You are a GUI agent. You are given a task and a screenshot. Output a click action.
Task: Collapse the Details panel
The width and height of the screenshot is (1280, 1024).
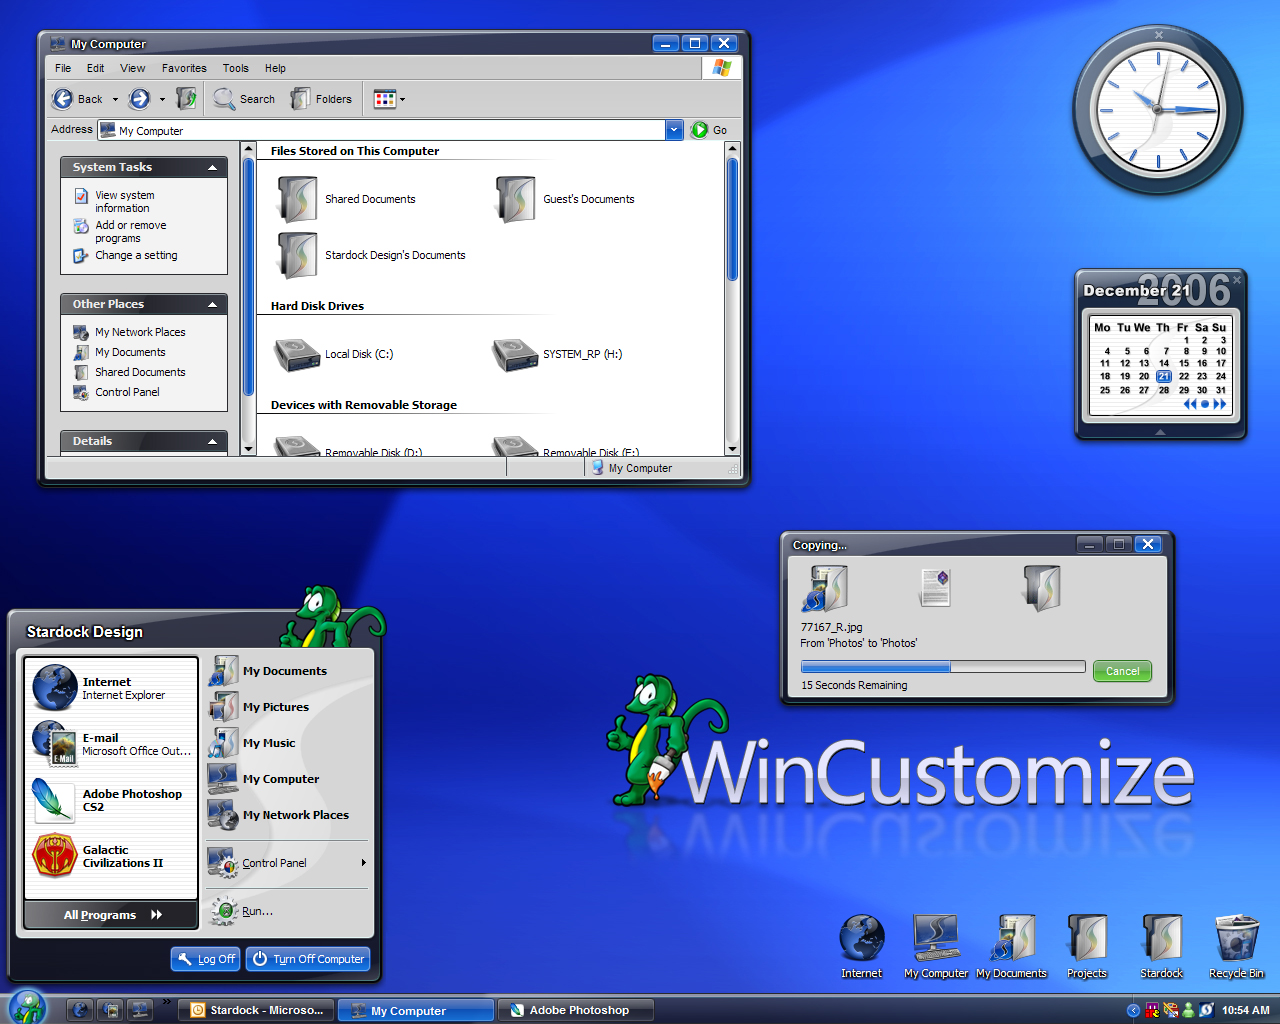tap(212, 442)
